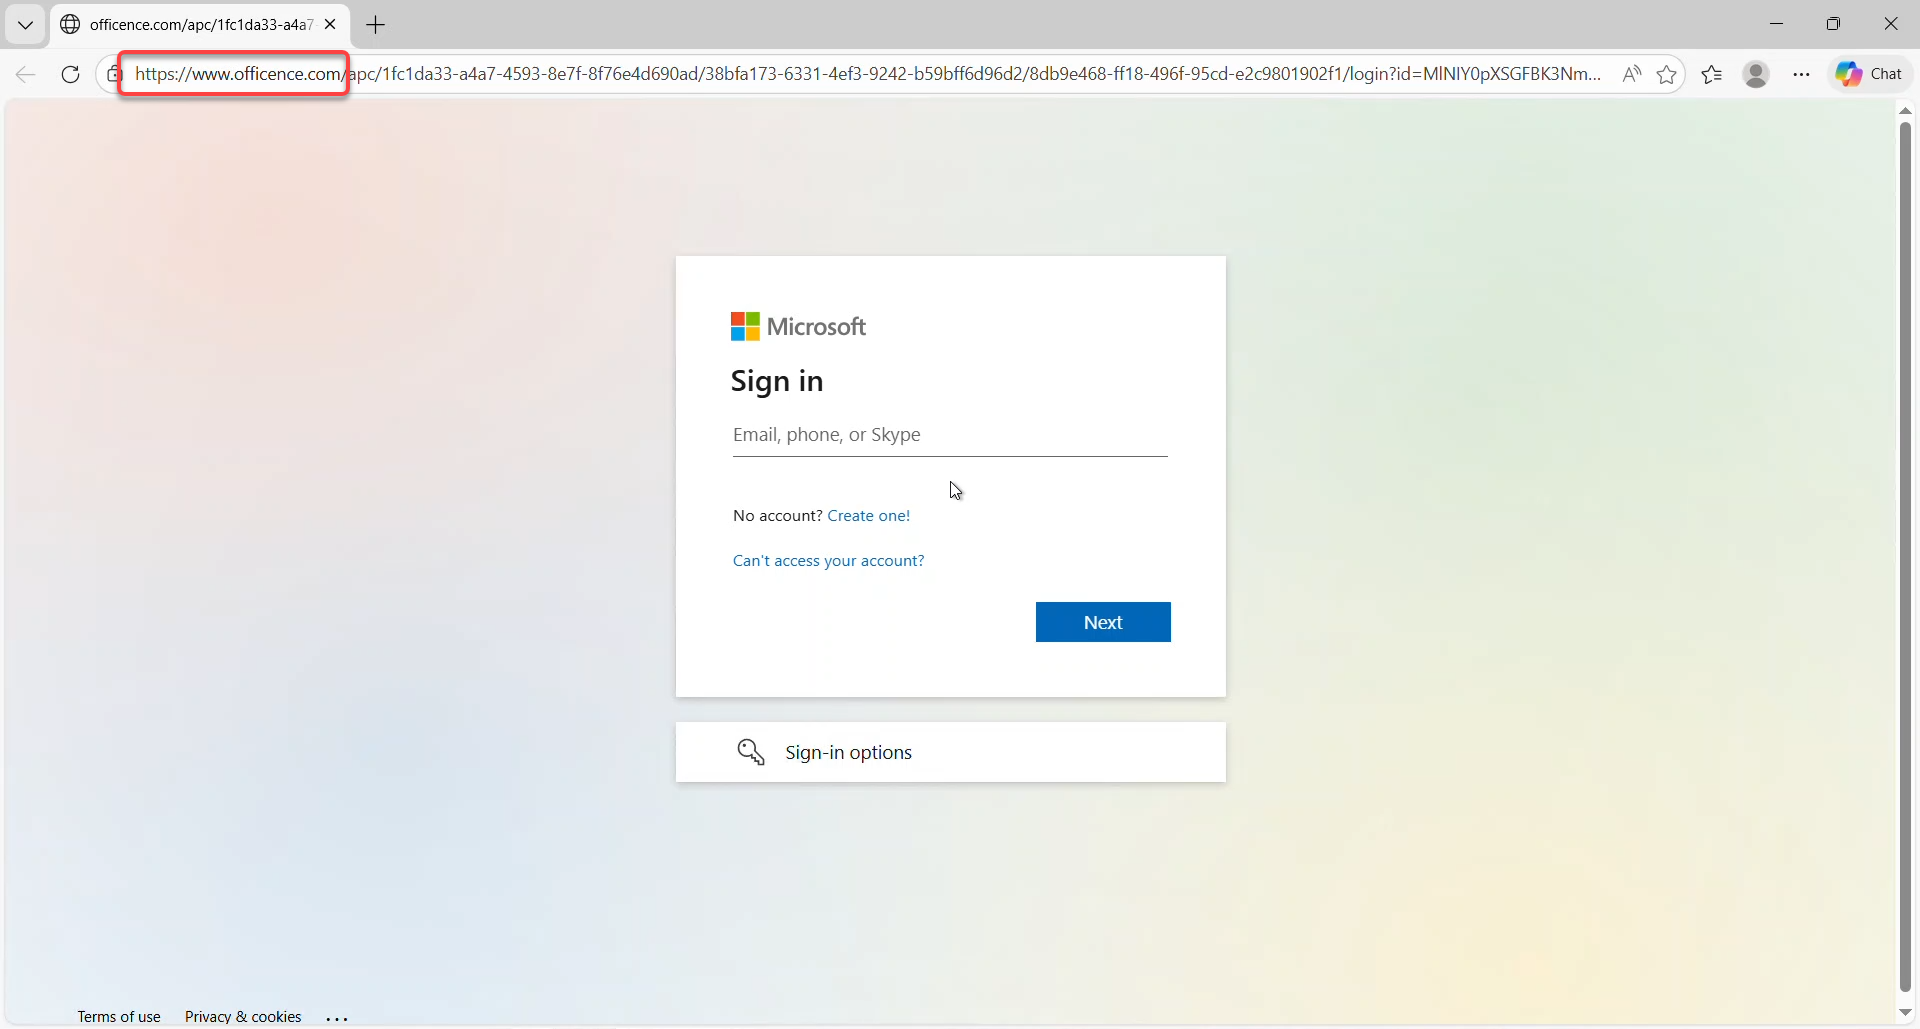
Task: Select the officence.com browser tab
Action: coord(190,25)
